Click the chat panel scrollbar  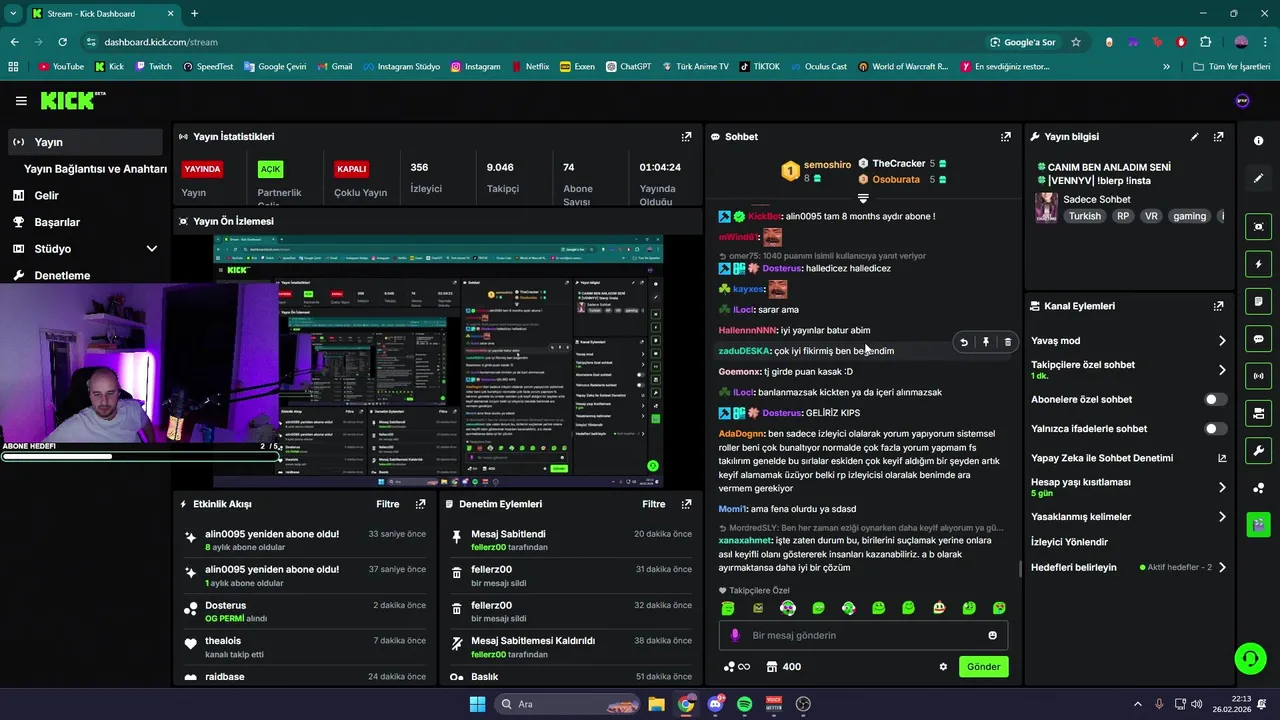1020,569
